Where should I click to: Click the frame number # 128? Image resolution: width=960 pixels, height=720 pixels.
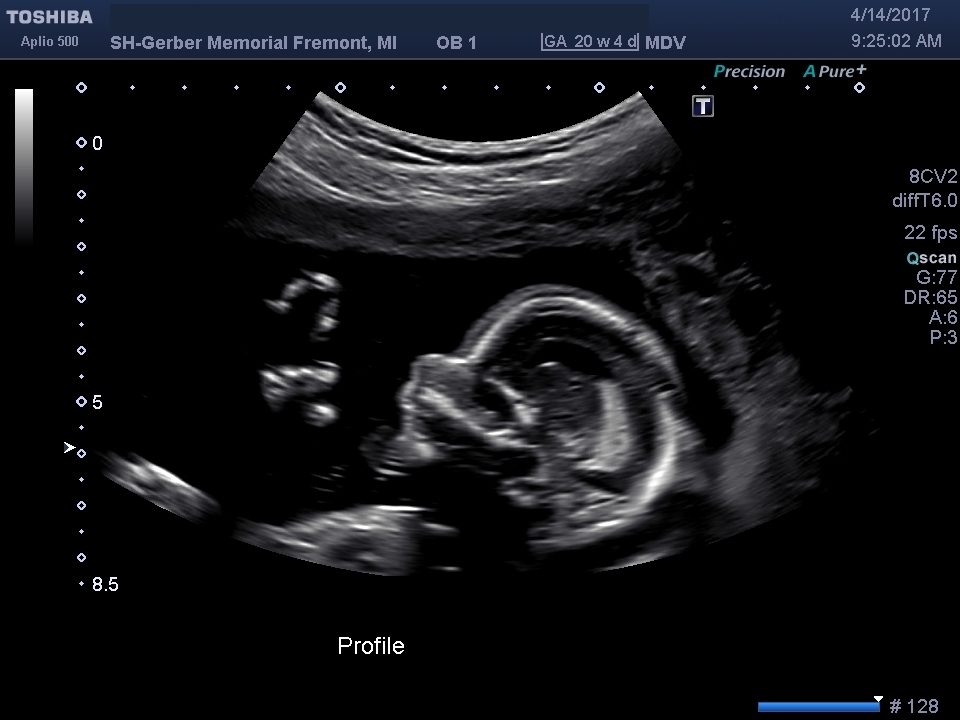click(x=914, y=707)
